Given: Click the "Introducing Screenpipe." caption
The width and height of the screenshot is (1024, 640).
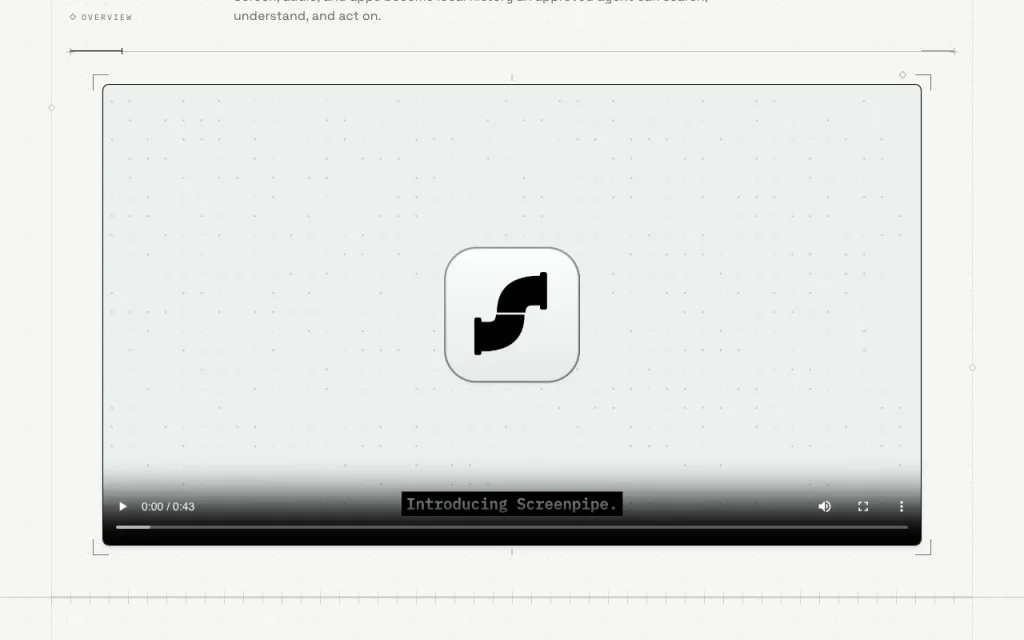Looking at the screenshot, I should click(x=511, y=504).
